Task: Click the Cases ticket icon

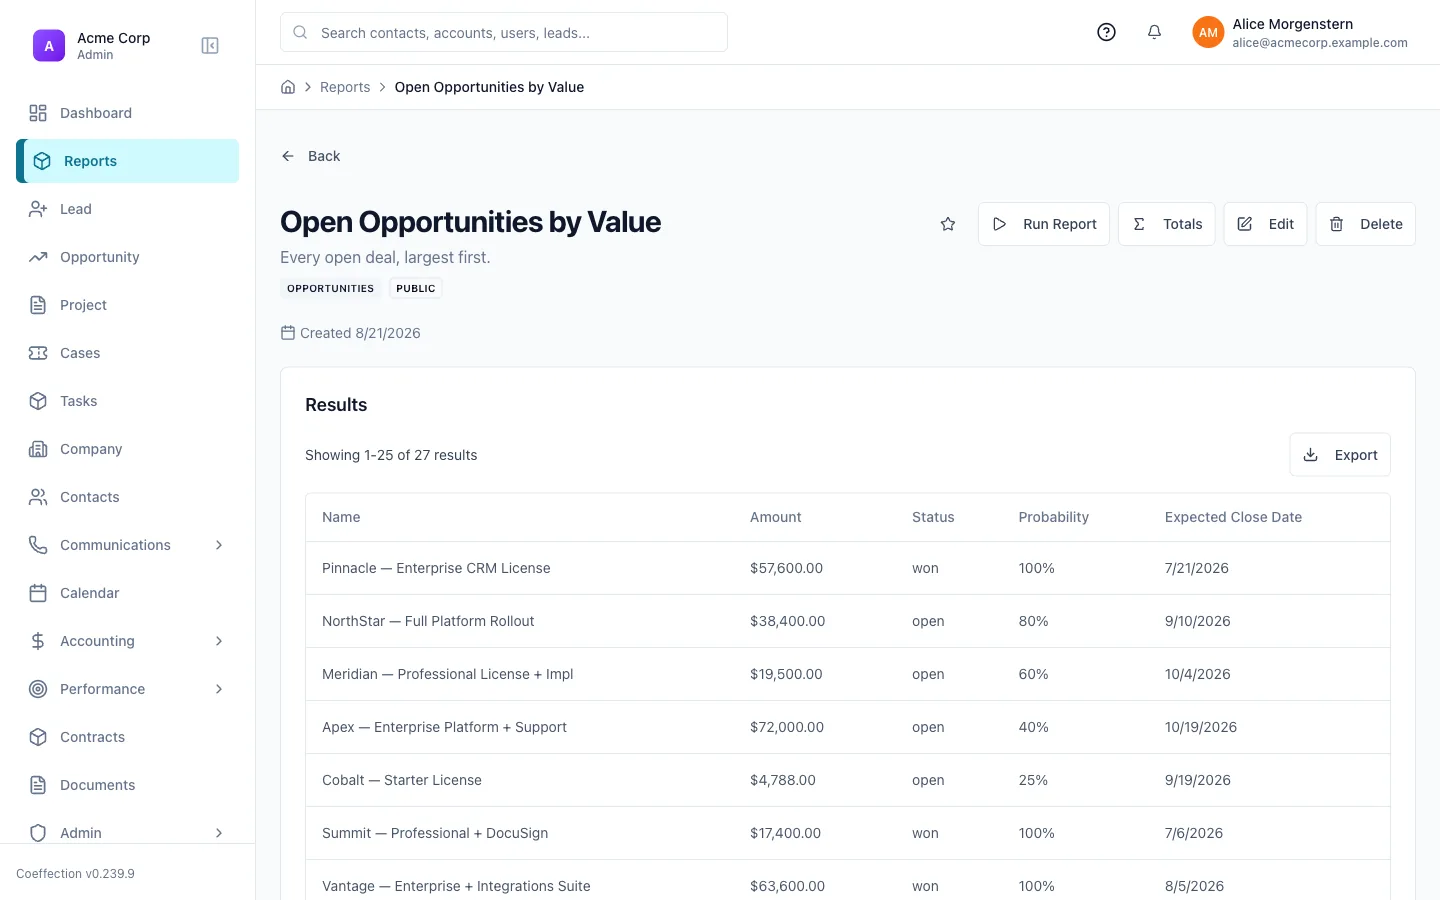Action: coord(38,353)
